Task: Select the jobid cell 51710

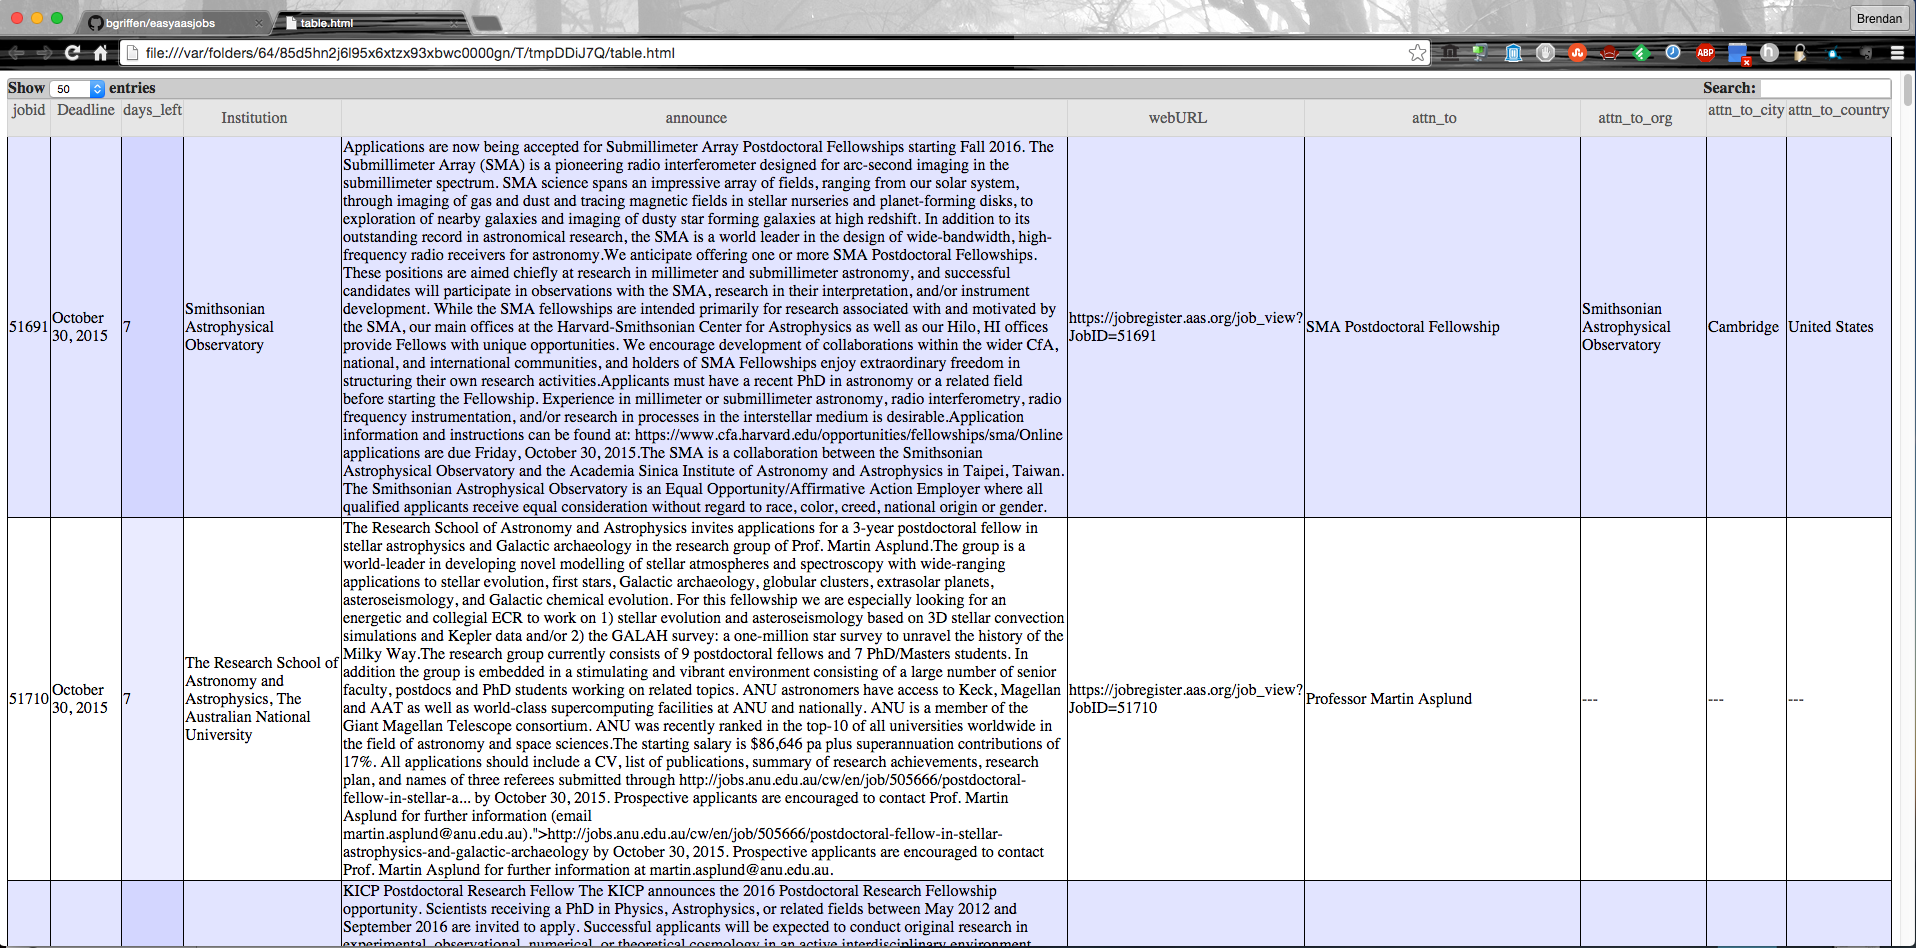Action: tap(29, 699)
